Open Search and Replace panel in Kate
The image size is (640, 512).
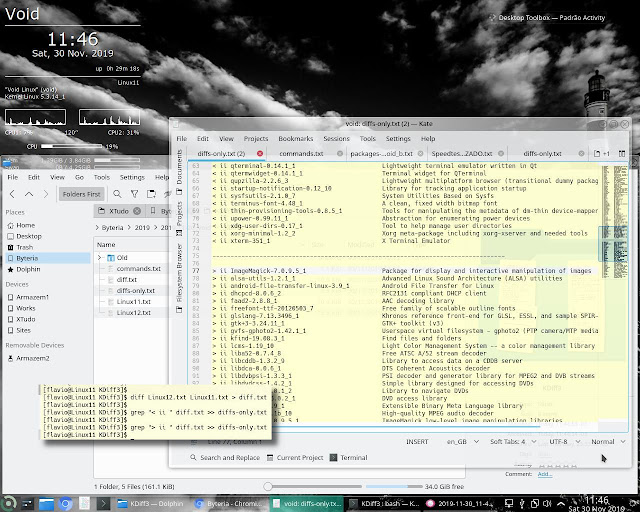(225, 458)
